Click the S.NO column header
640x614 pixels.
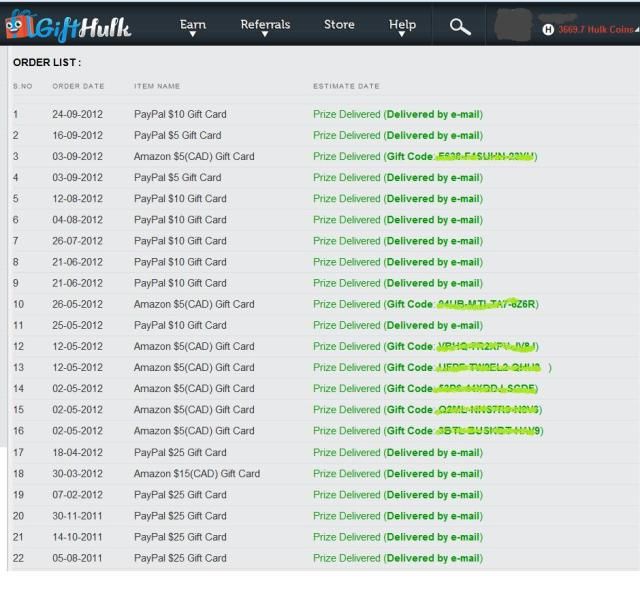tap(22, 86)
